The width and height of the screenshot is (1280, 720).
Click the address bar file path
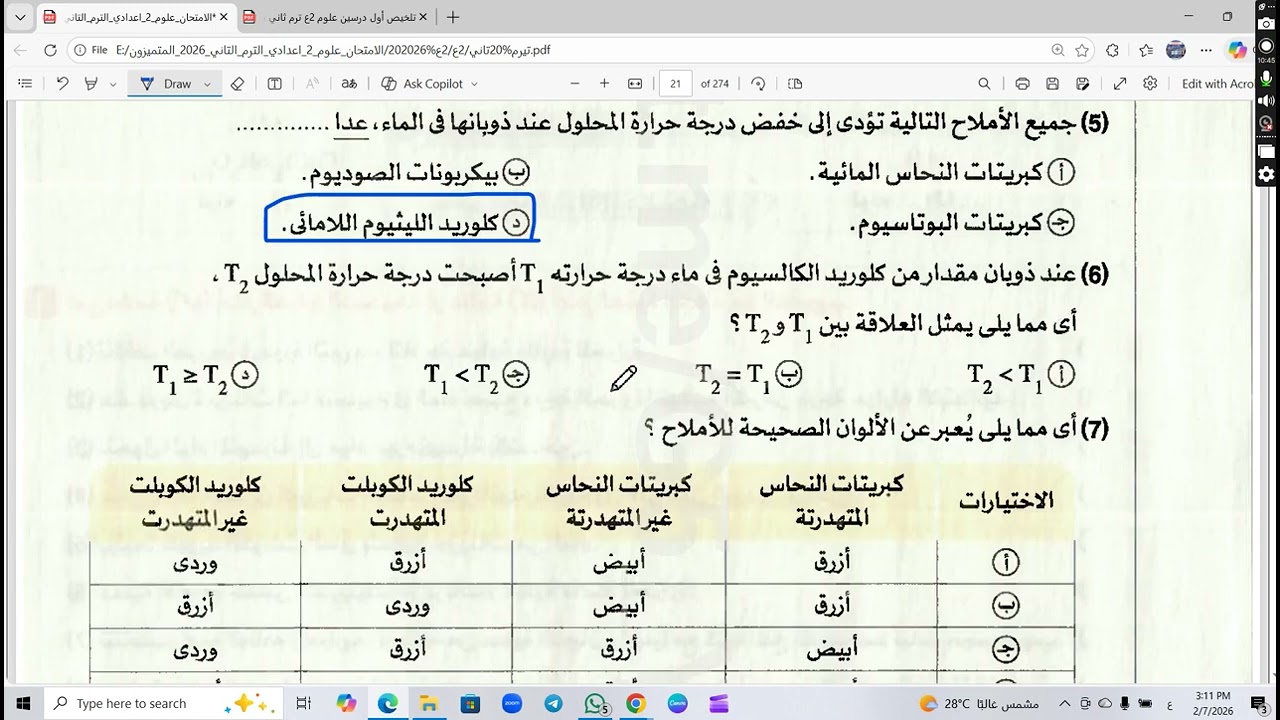click(333, 50)
